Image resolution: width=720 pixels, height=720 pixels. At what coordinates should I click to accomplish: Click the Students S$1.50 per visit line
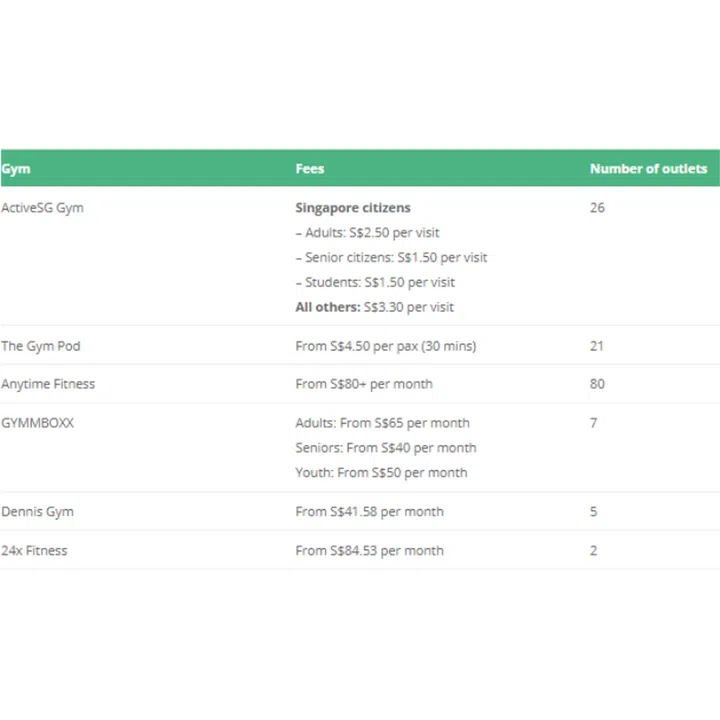tap(375, 282)
